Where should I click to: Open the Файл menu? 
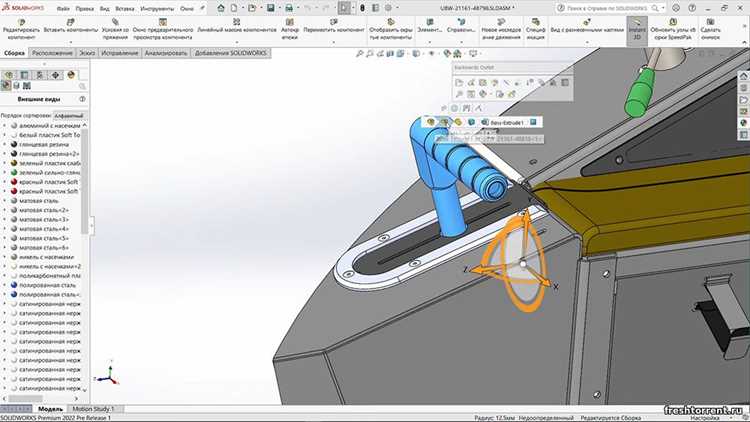click(x=63, y=9)
